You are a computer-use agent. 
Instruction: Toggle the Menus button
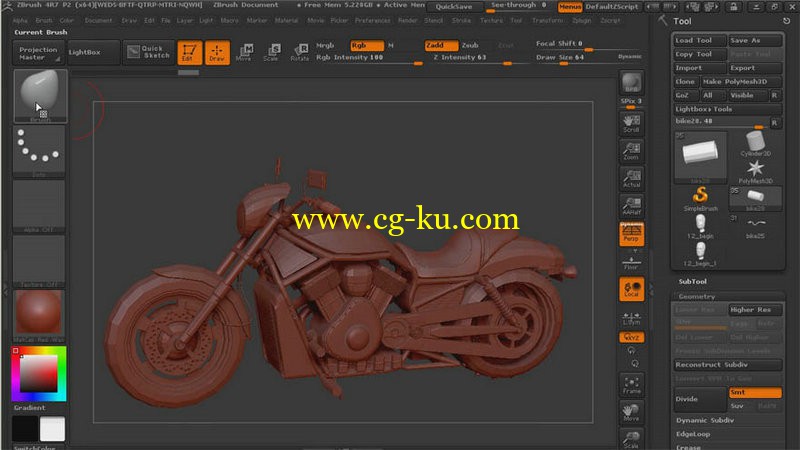[570, 7]
